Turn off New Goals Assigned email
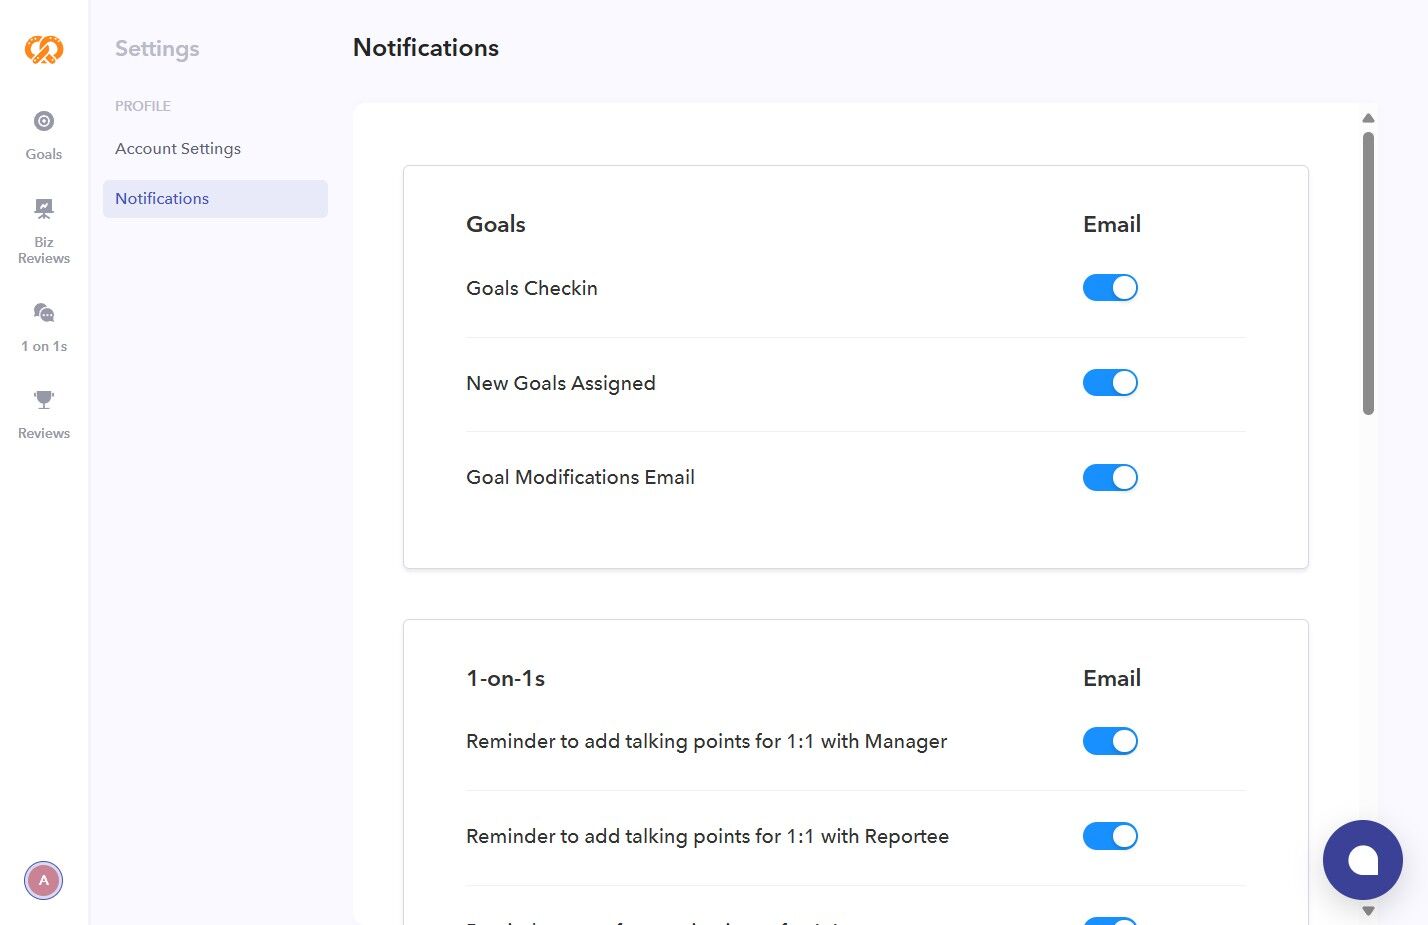 (x=1110, y=383)
